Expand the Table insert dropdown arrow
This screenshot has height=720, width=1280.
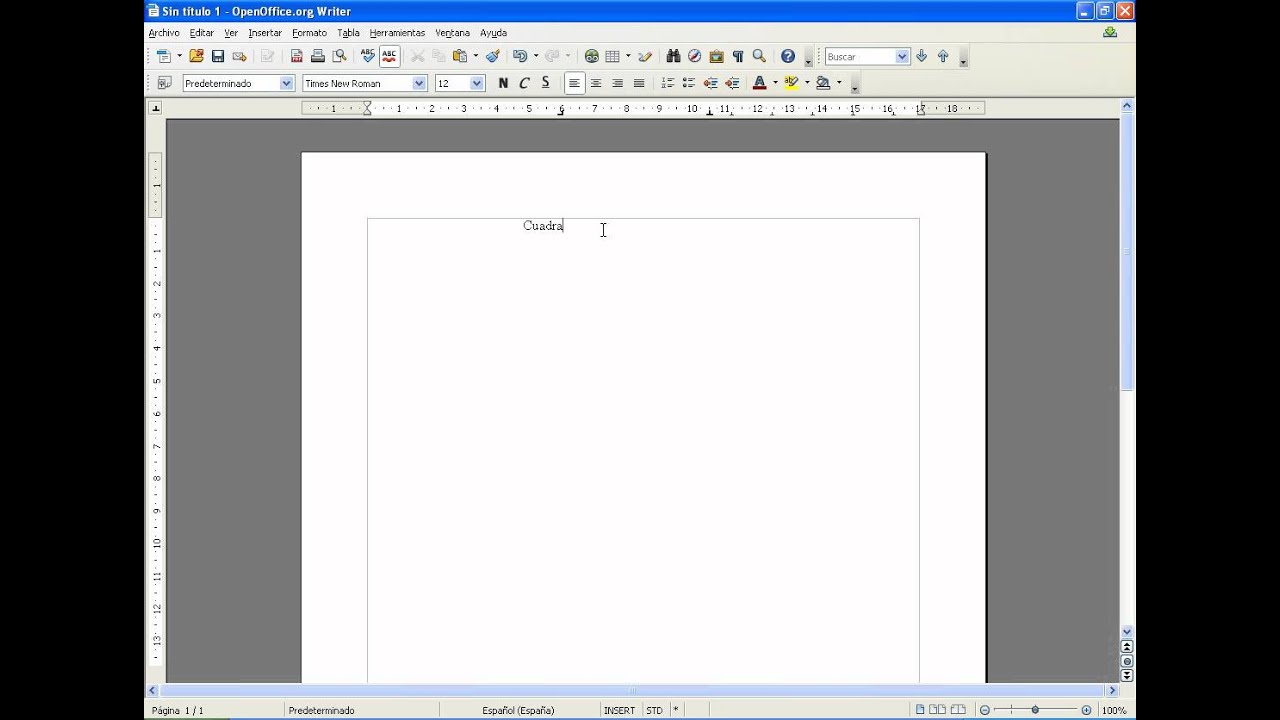(628, 57)
